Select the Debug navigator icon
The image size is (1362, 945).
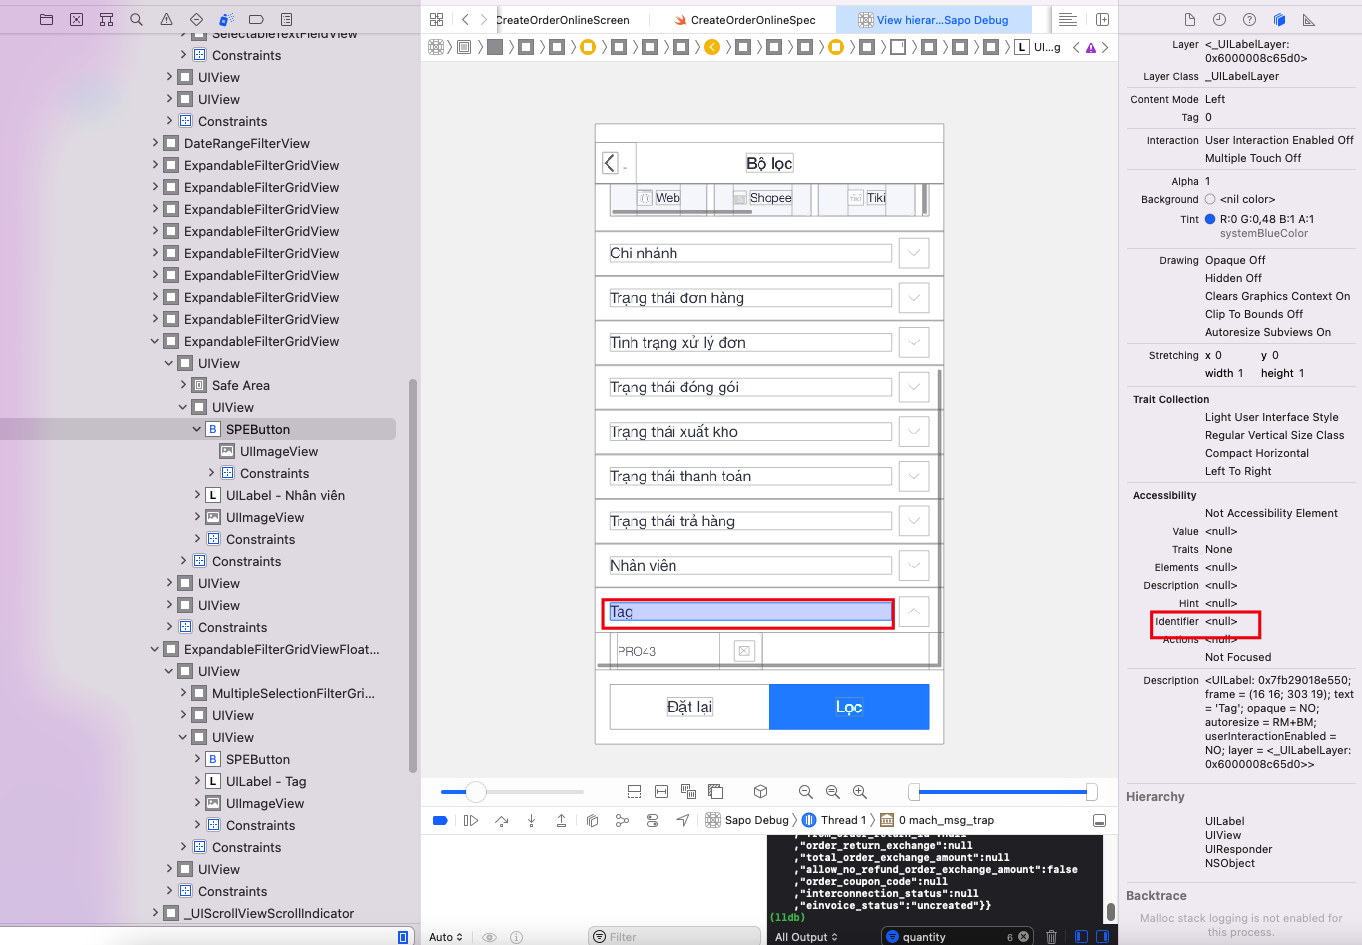click(x=227, y=19)
